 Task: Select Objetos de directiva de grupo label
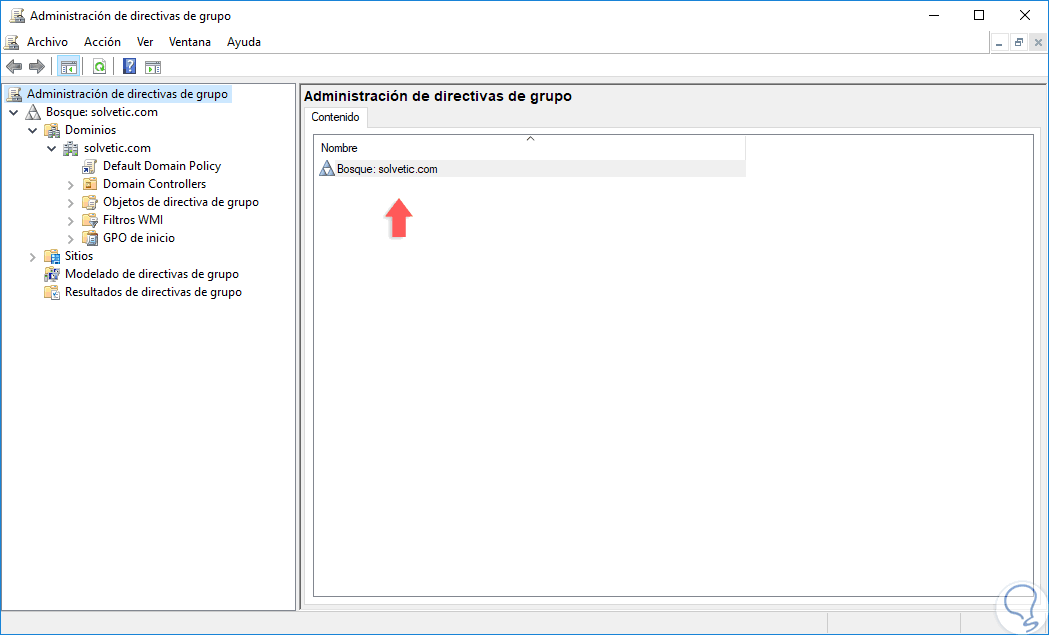pos(181,202)
